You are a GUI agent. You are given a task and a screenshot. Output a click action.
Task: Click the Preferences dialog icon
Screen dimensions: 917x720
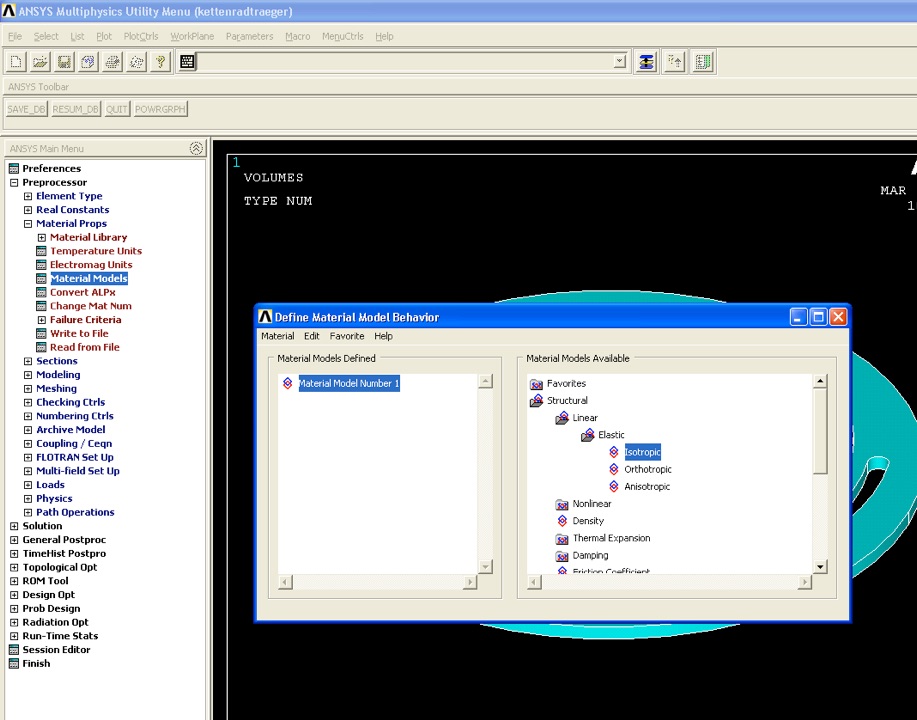(x=14, y=168)
